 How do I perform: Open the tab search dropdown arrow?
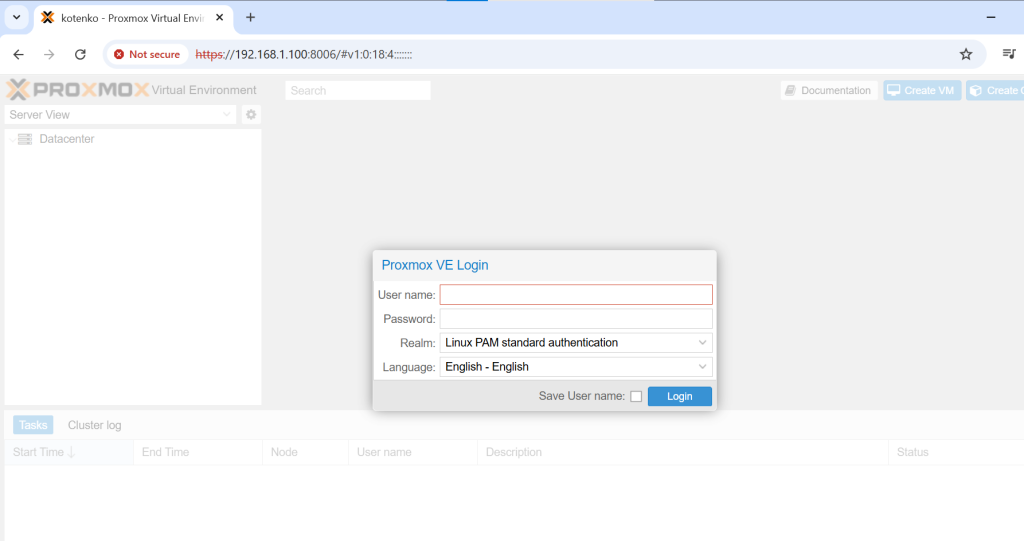coord(16,18)
